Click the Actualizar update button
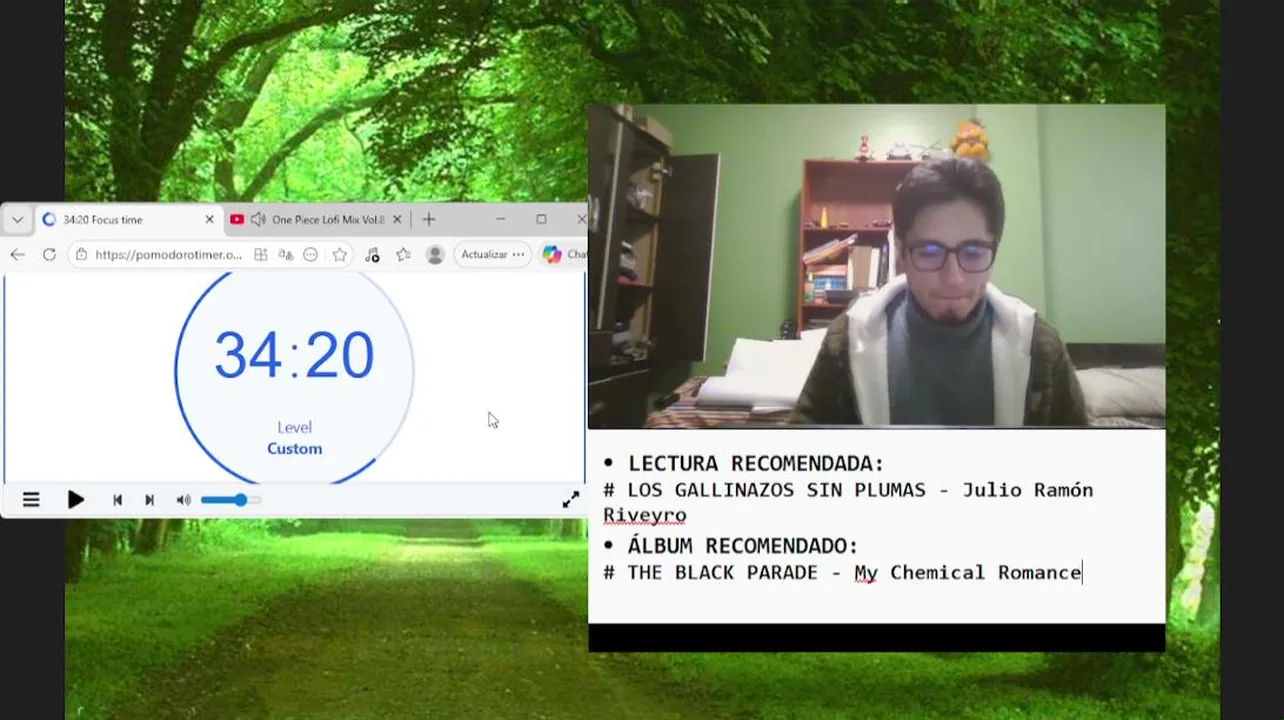 [x=492, y=255]
